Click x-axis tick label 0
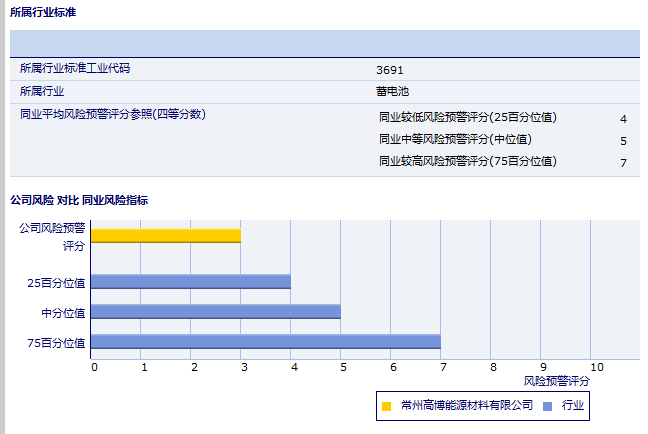 tap(94, 367)
